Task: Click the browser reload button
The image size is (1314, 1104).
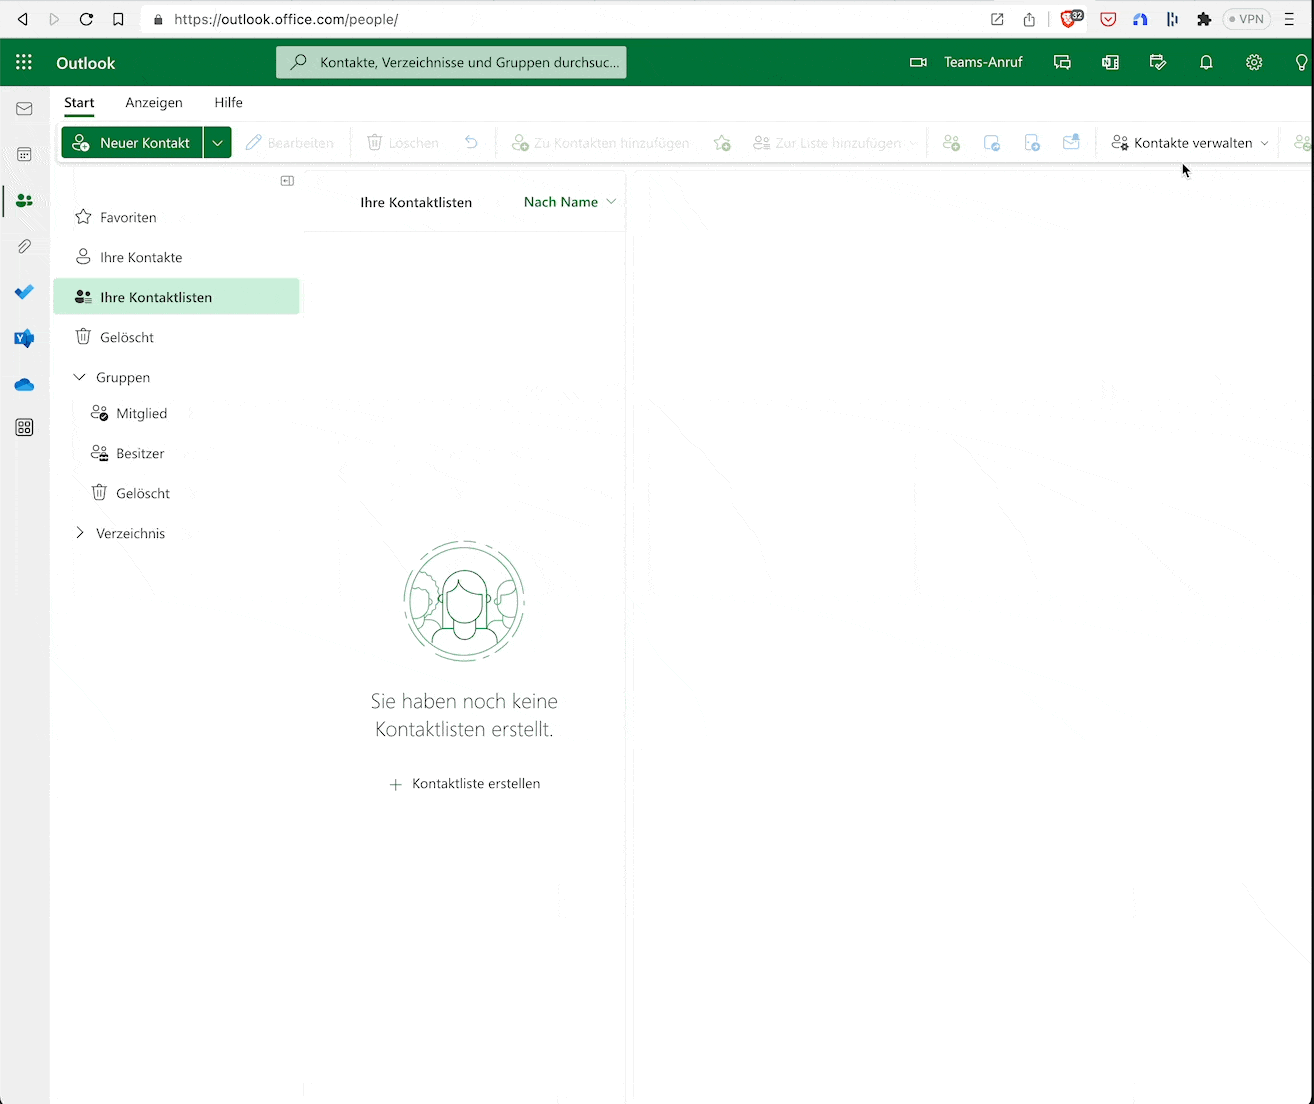Action: (86, 19)
